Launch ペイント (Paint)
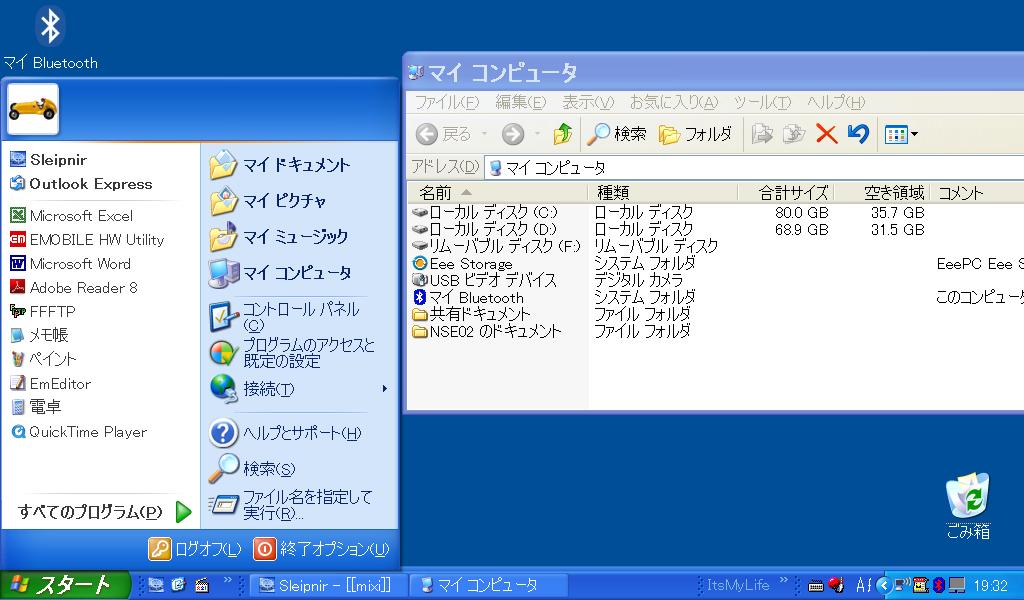This screenshot has width=1024, height=600. 44,358
